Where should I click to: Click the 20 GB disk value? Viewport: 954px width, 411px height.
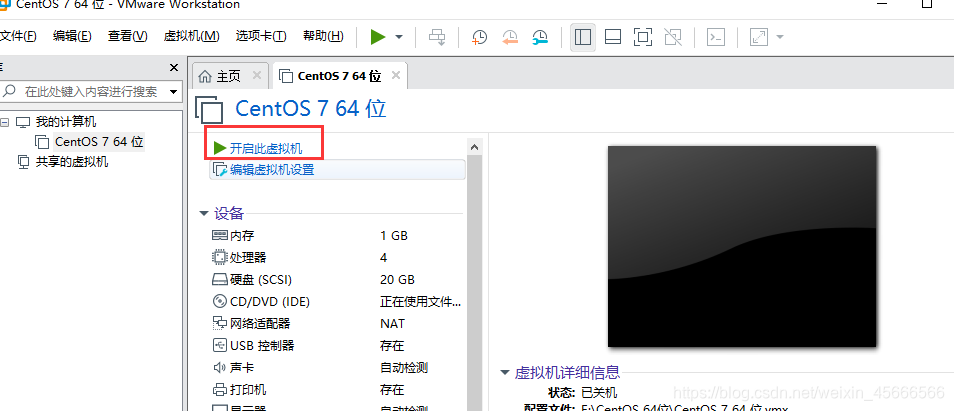[397, 280]
